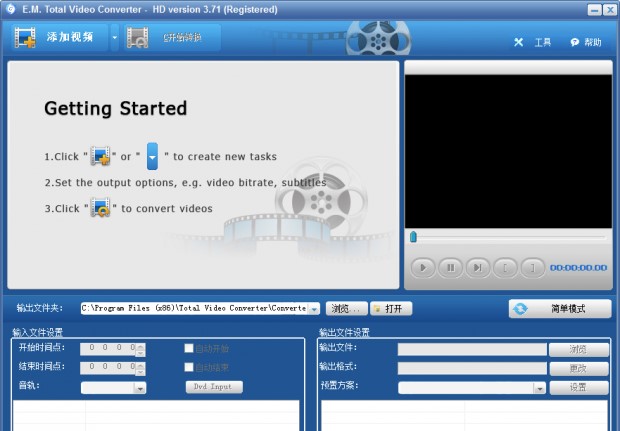620x431 pixels.
Task: Open the output folder path dropdown
Action: (314, 309)
